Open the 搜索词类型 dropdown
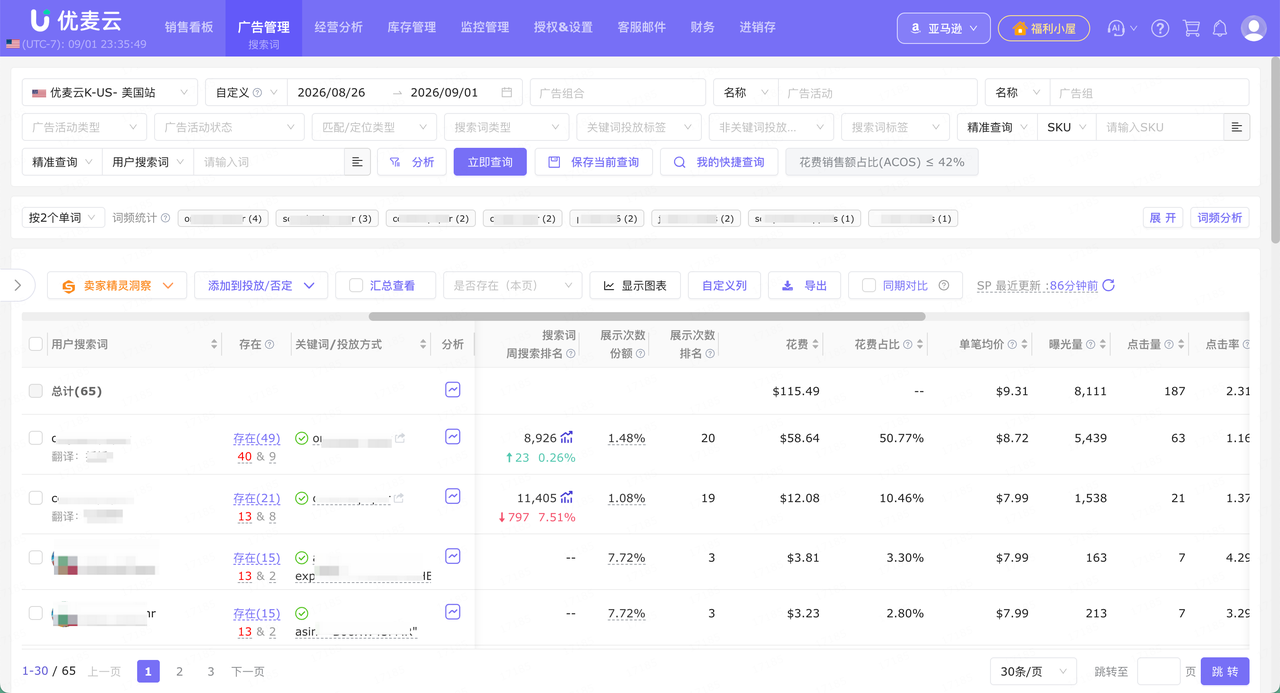 point(506,127)
